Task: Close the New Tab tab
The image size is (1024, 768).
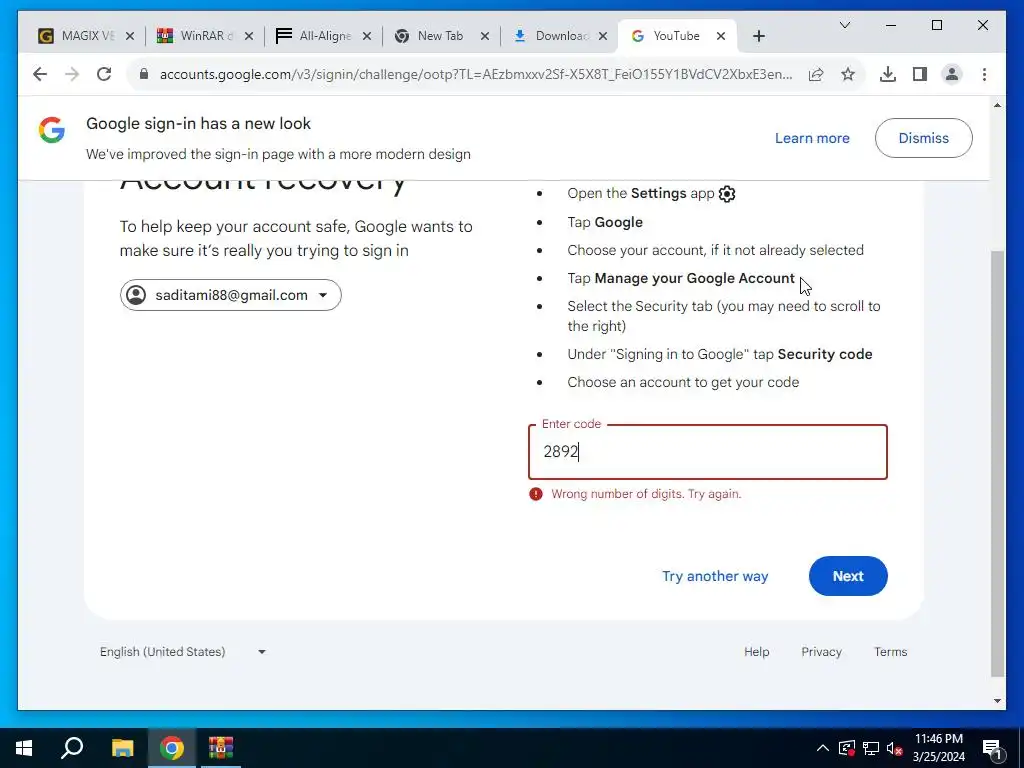Action: [x=485, y=36]
